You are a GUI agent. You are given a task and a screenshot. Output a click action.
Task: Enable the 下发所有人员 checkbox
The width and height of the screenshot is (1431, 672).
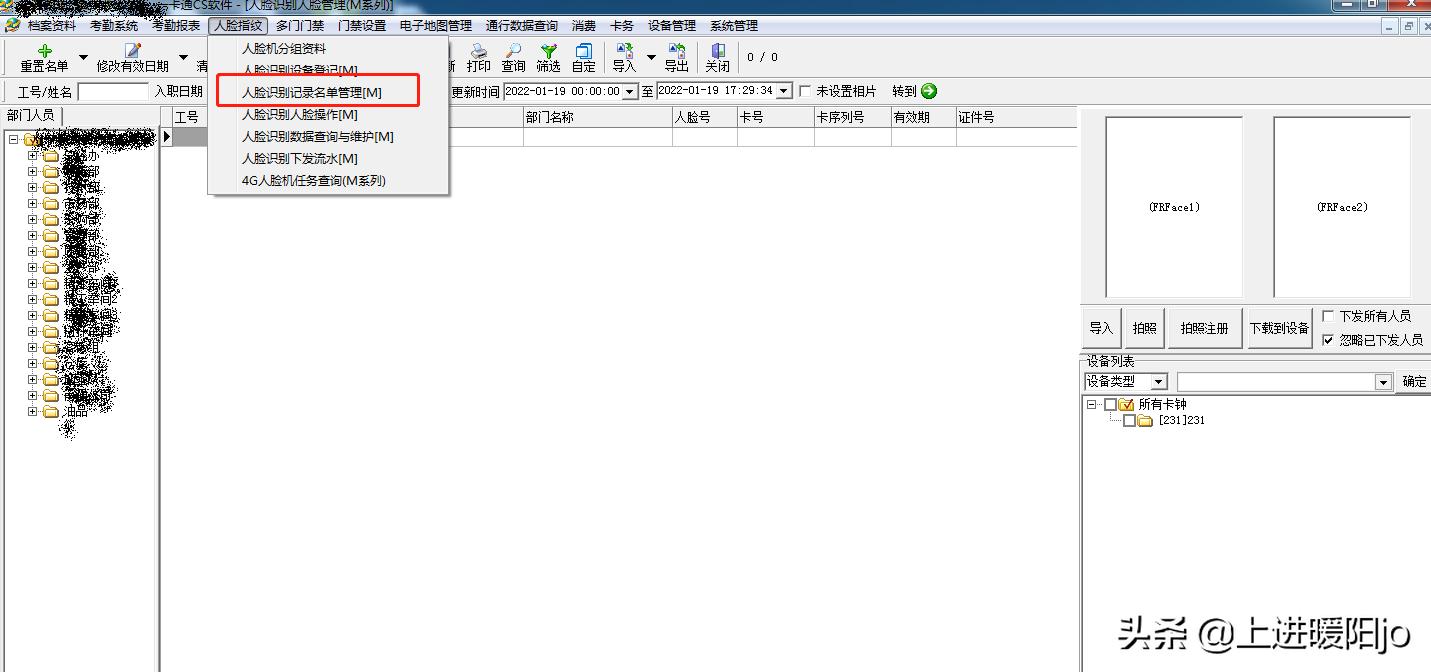point(1328,316)
